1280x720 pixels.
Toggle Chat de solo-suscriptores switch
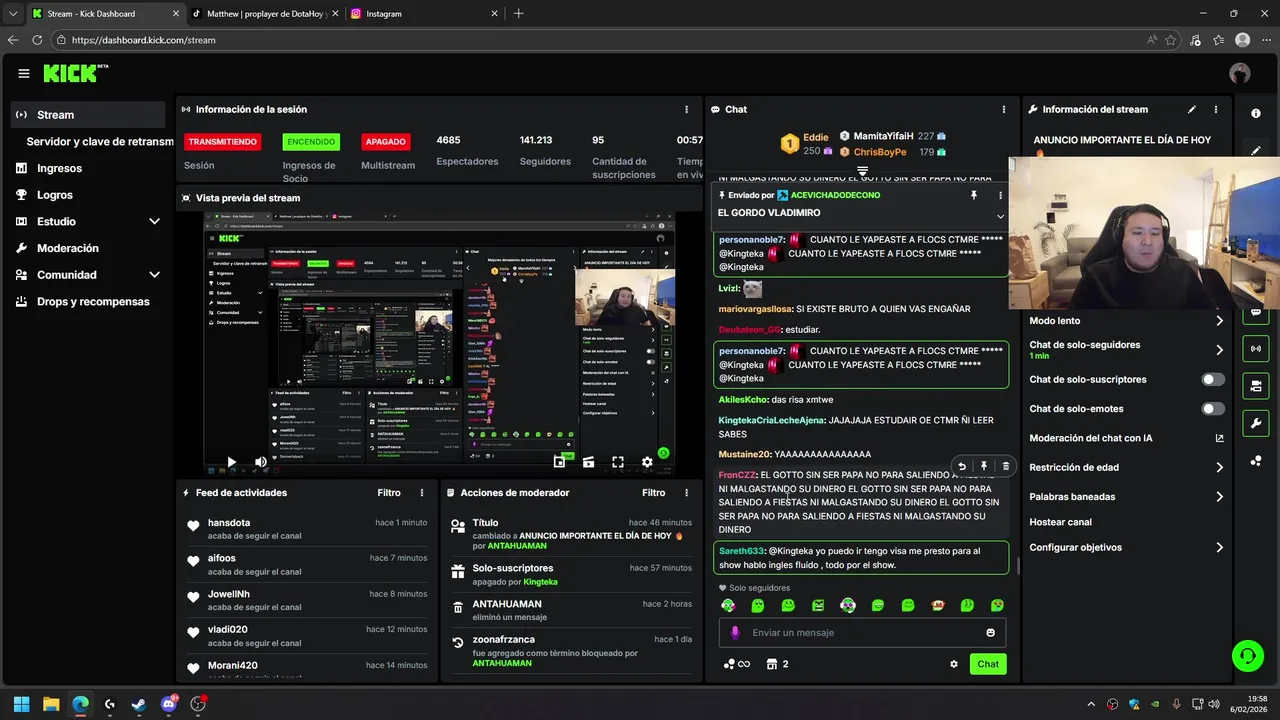click(x=1213, y=380)
